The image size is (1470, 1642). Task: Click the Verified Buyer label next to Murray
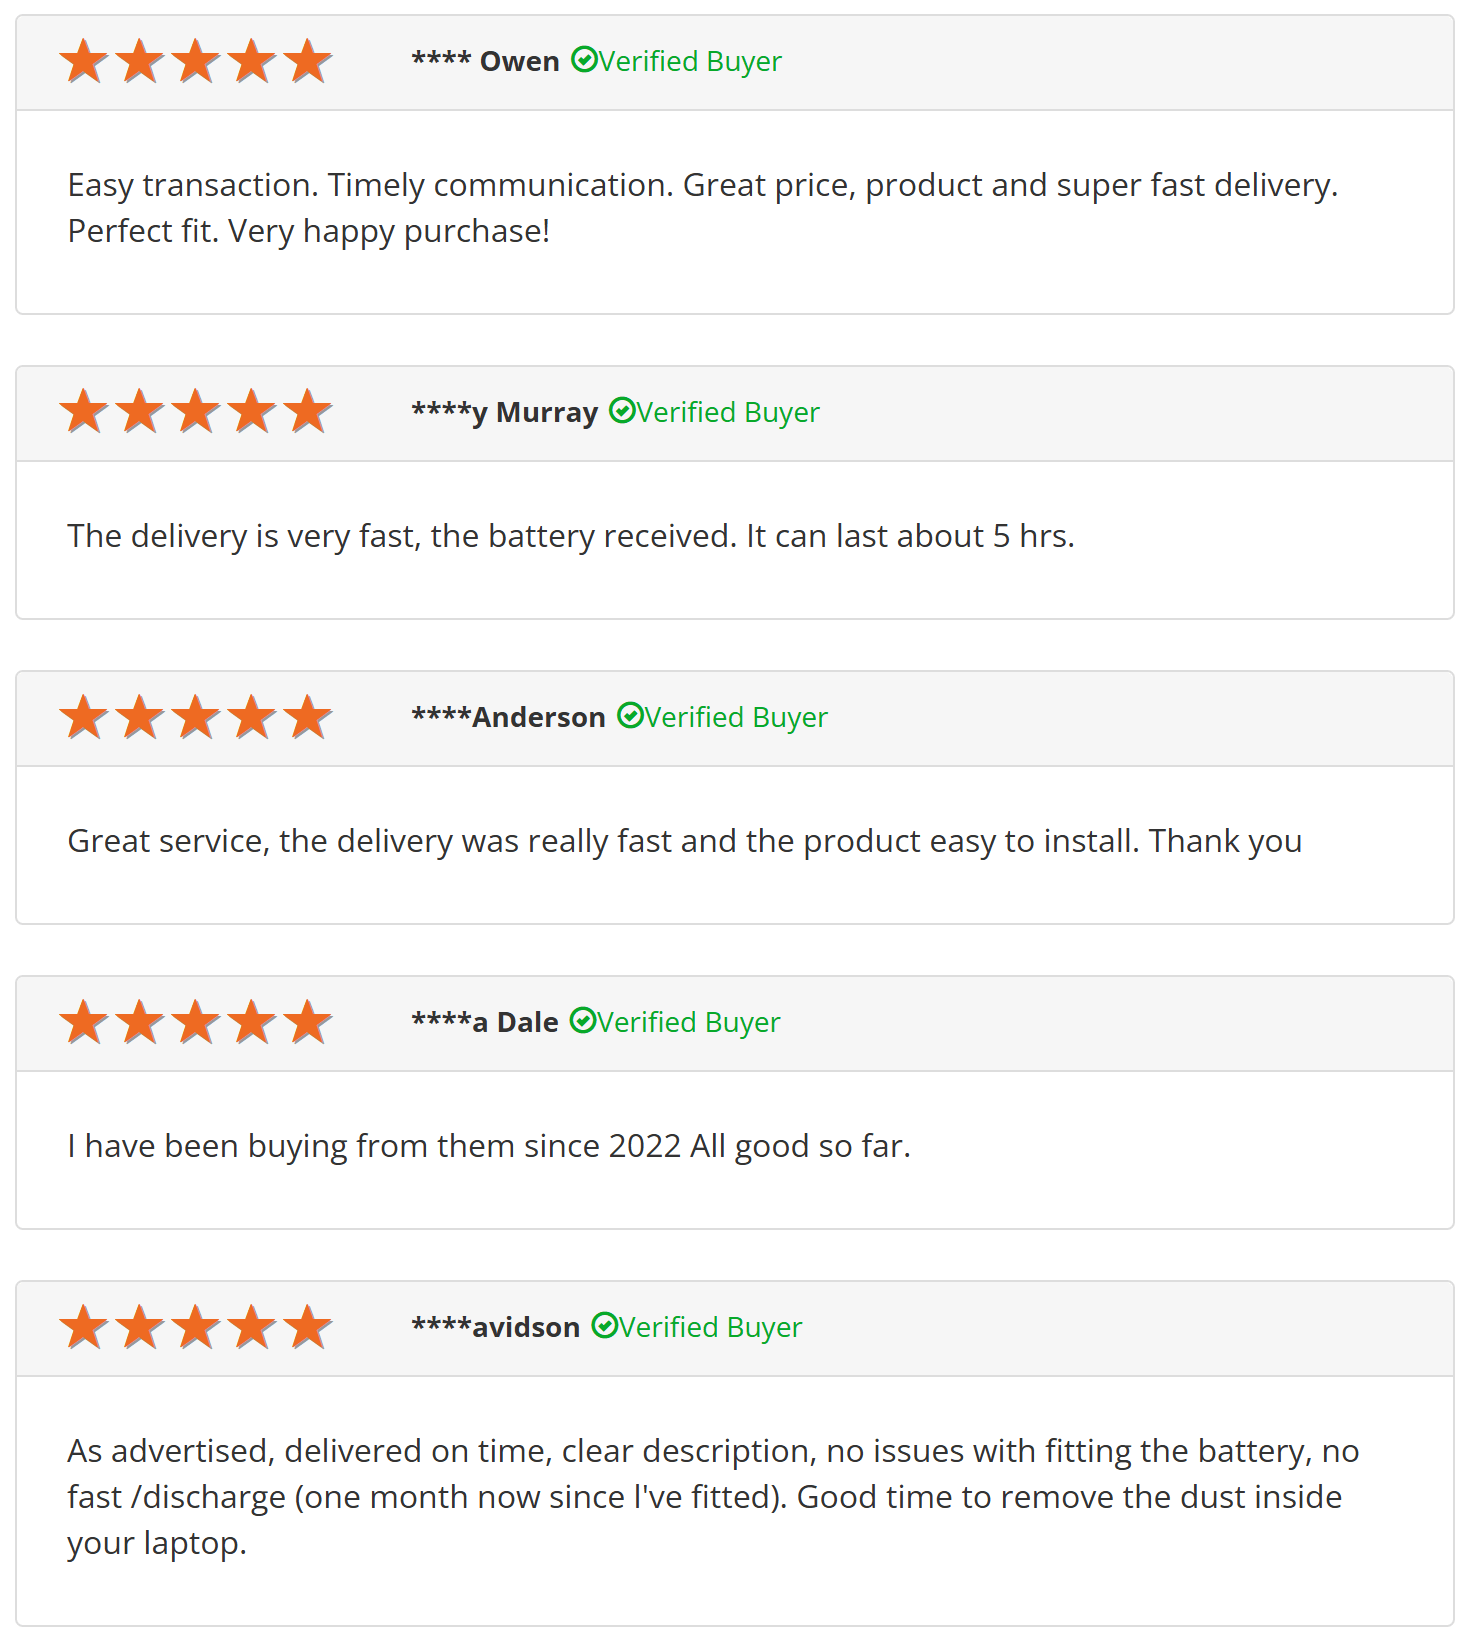click(x=728, y=412)
